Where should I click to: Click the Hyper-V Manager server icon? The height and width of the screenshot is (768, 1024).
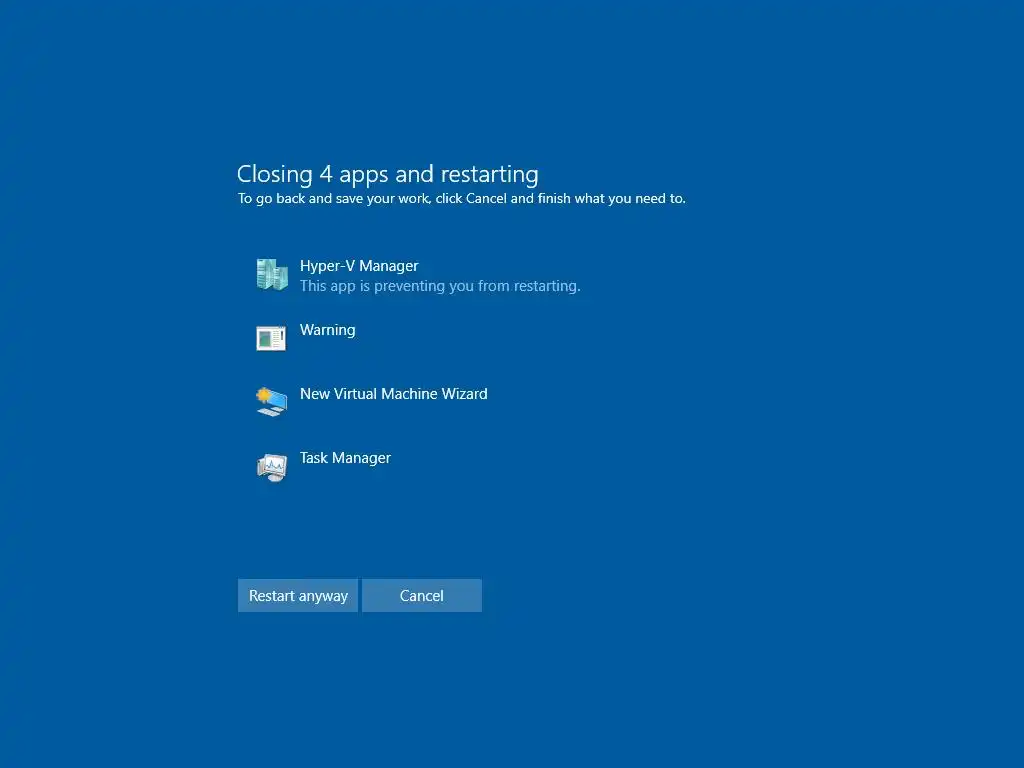(x=272, y=274)
